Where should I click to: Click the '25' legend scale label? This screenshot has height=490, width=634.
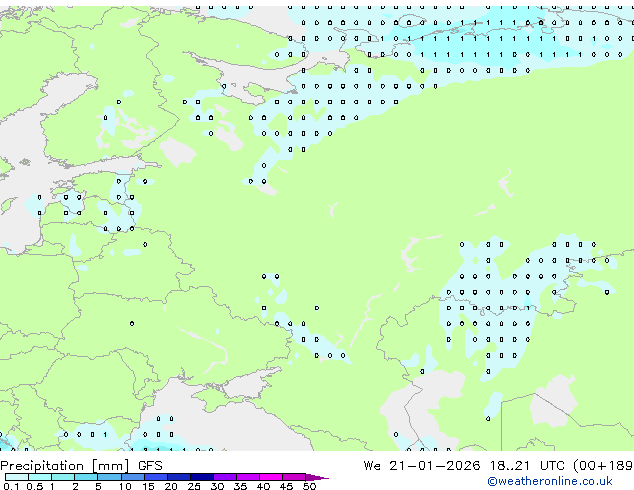coord(194,486)
